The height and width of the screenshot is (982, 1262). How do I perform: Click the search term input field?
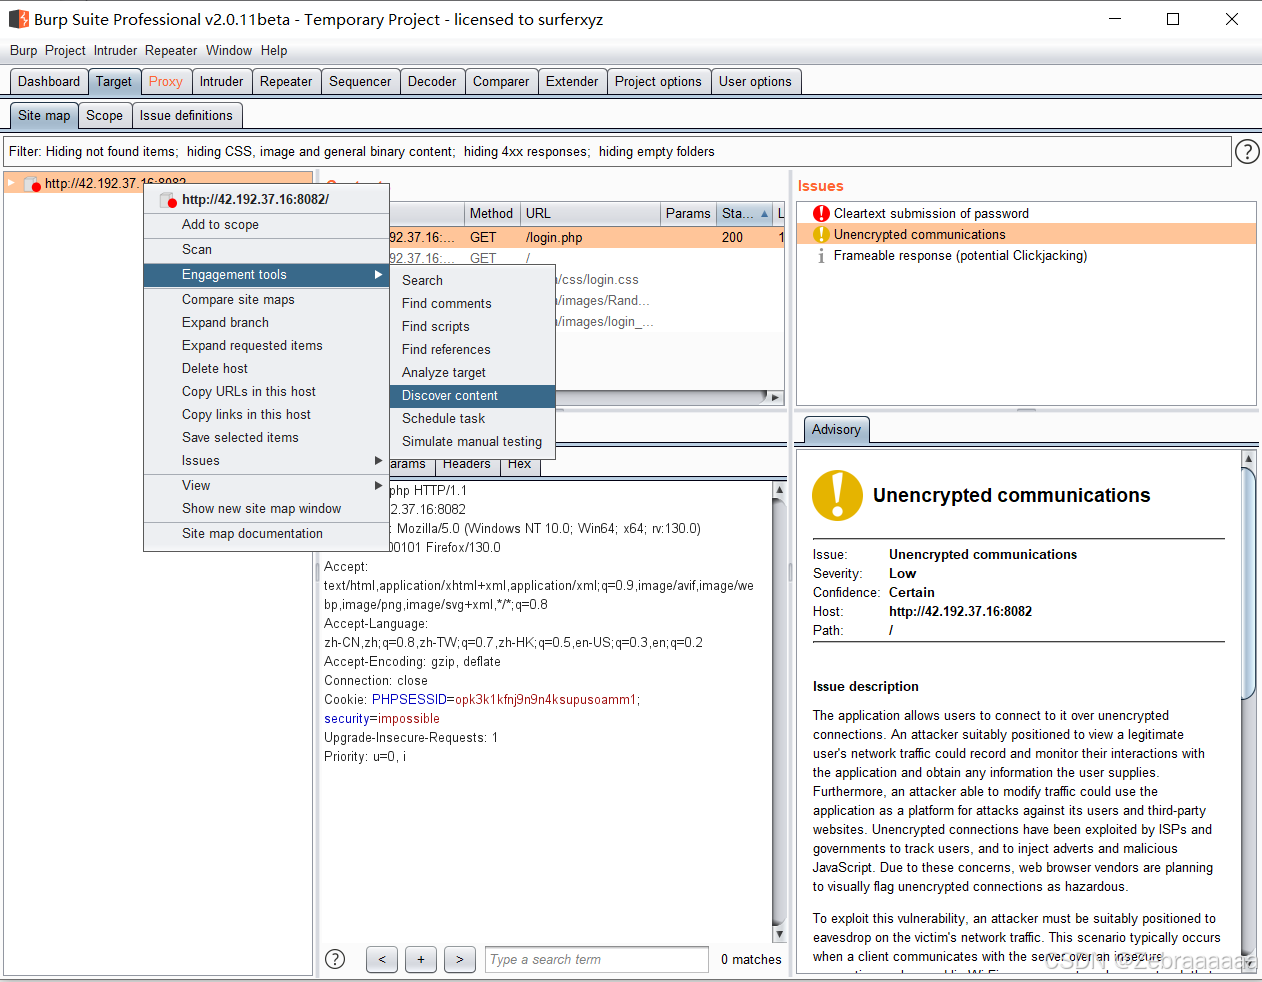point(596,960)
